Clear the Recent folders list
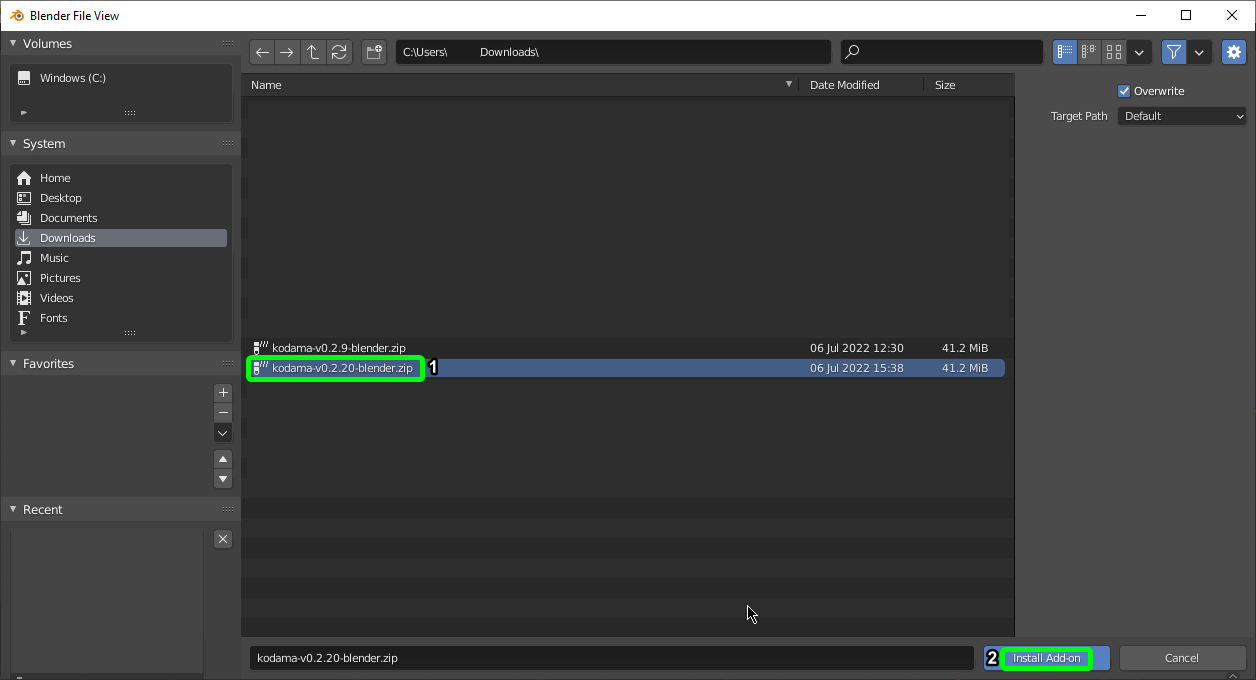Viewport: 1256px width, 680px height. pyautogui.click(x=223, y=539)
